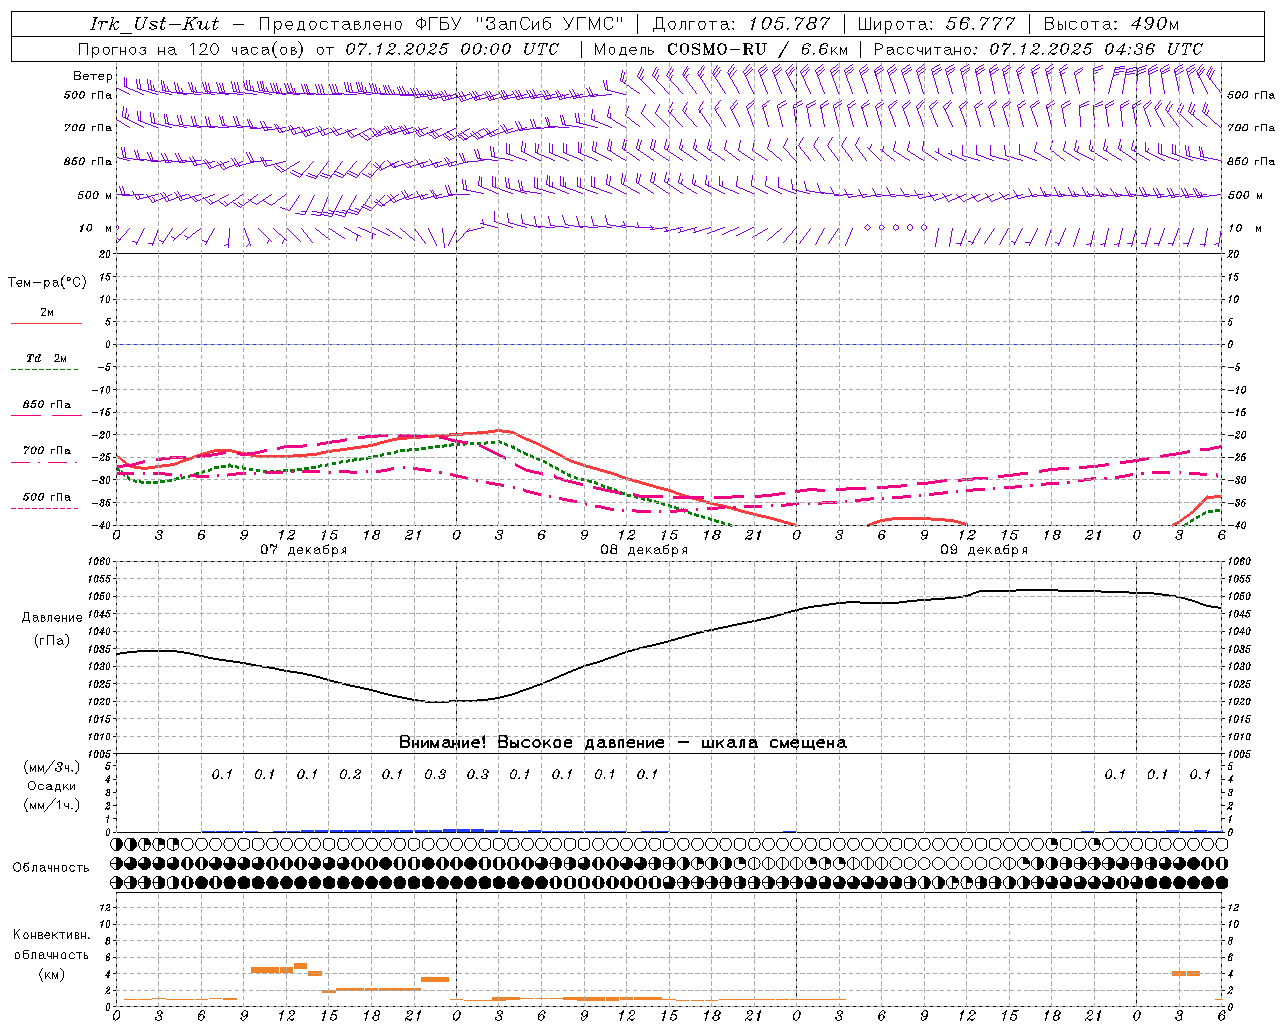1280x1024 pixels.
Task: Select the elevation value 490м
Action: [x=1155, y=24]
